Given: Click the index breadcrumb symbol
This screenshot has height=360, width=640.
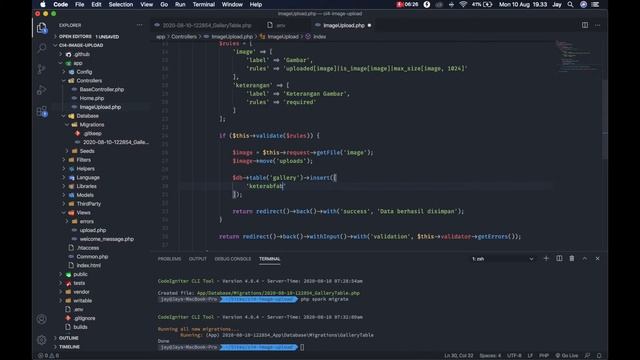Looking at the screenshot, I should [319, 37].
